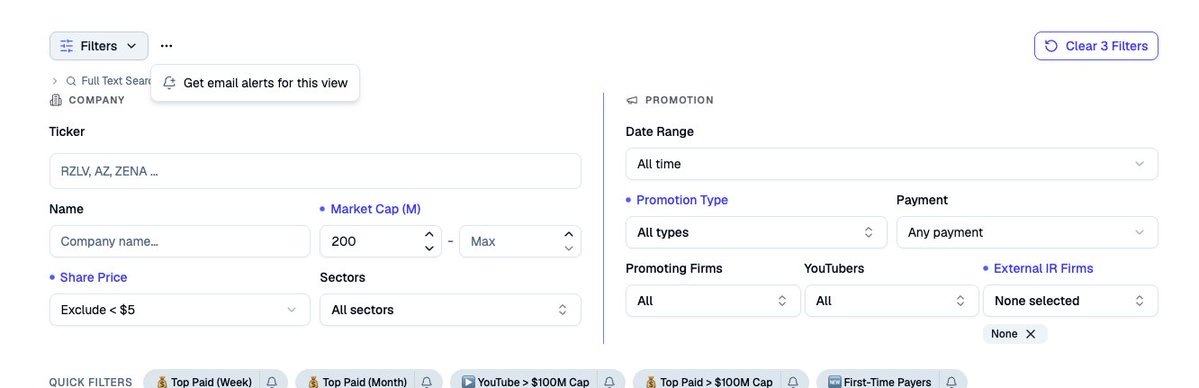Screen dimensions: 1199x388
Task: Click bell icon beside Top Paid (Month)
Action: [427, 382]
